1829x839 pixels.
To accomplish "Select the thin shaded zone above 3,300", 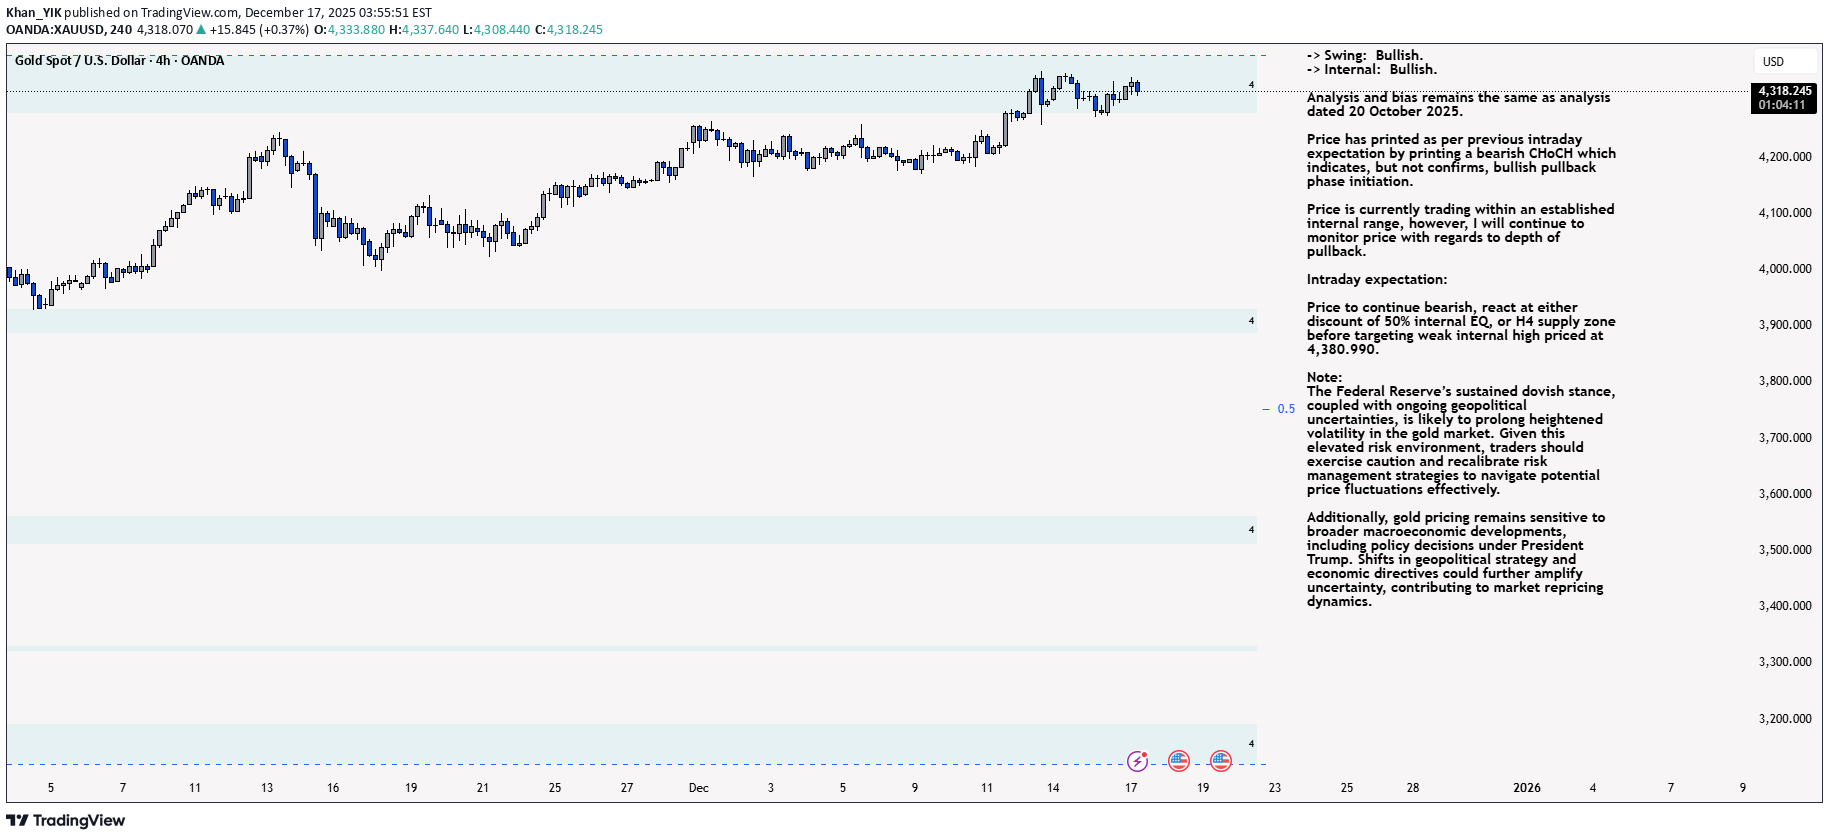I will point(630,649).
